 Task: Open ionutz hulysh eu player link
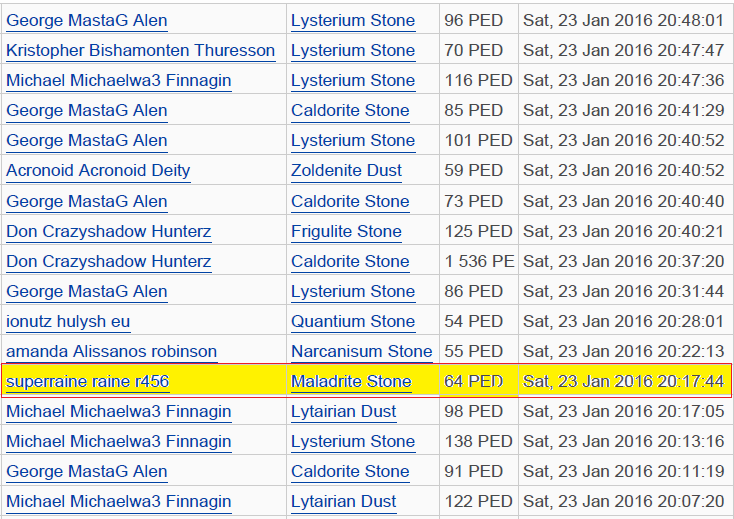click(68, 322)
